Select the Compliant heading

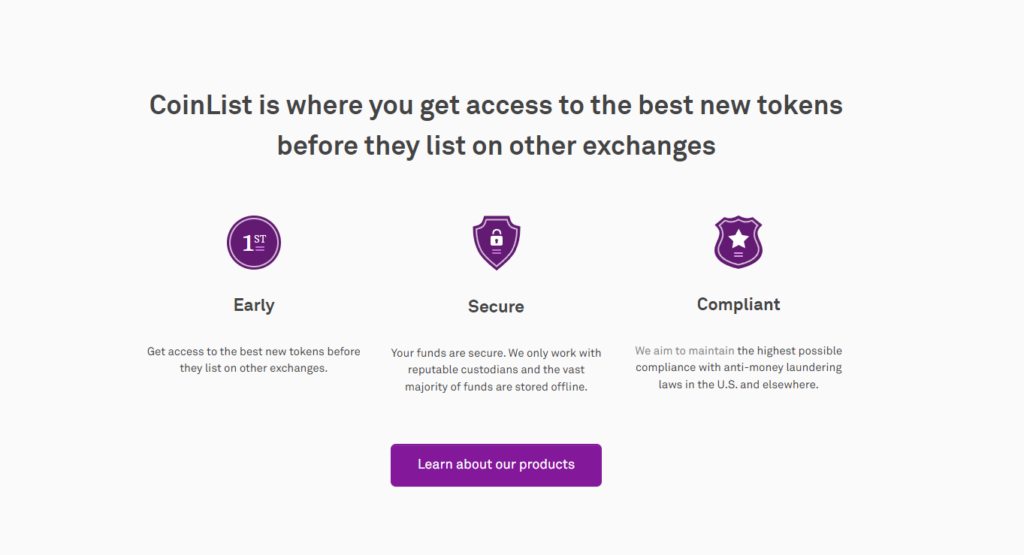point(738,304)
